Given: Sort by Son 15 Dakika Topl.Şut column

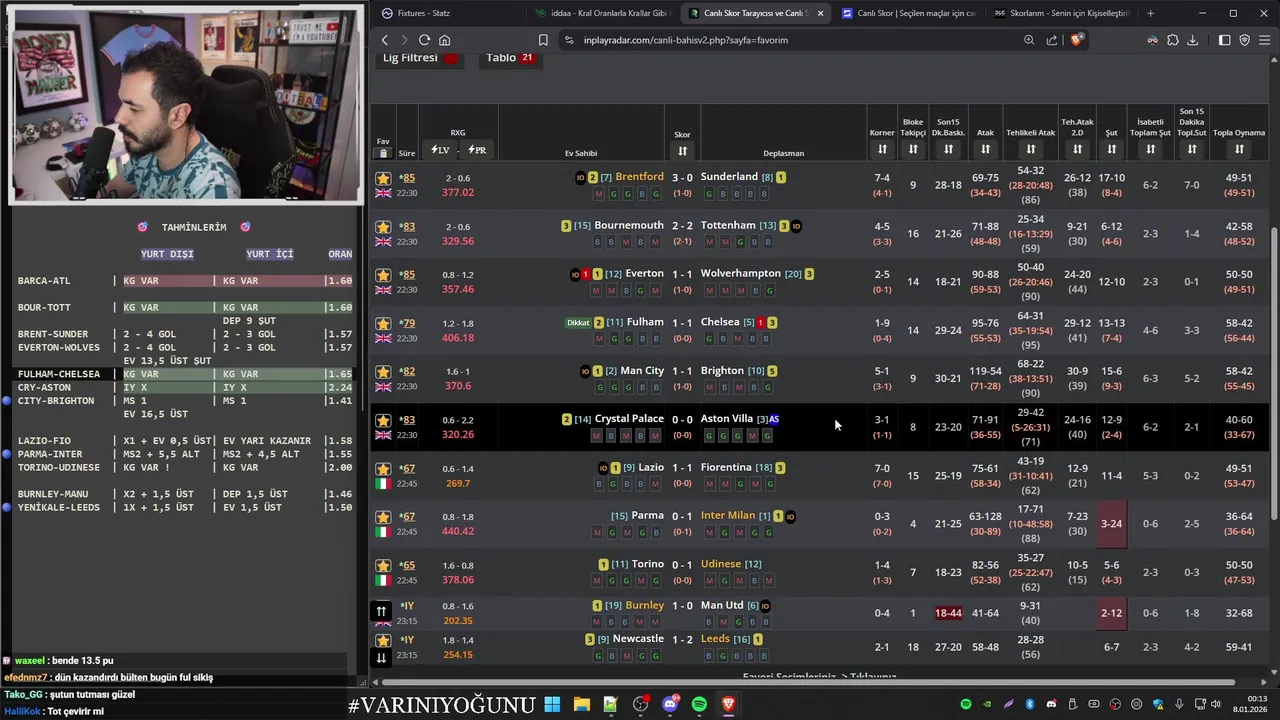Looking at the screenshot, I should pyautogui.click(x=1191, y=149).
